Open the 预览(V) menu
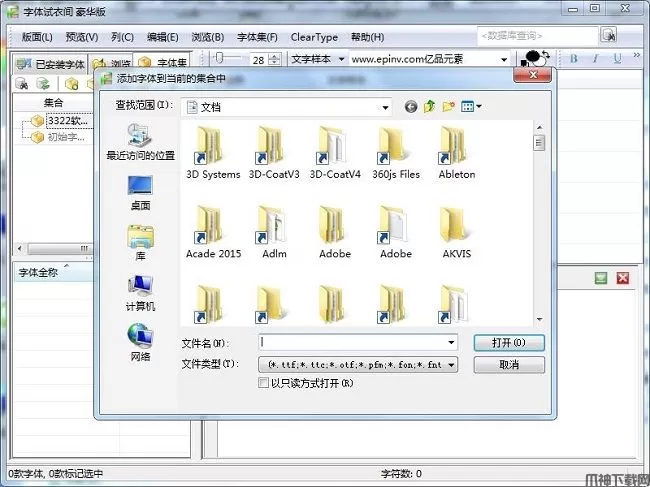 [82, 37]
